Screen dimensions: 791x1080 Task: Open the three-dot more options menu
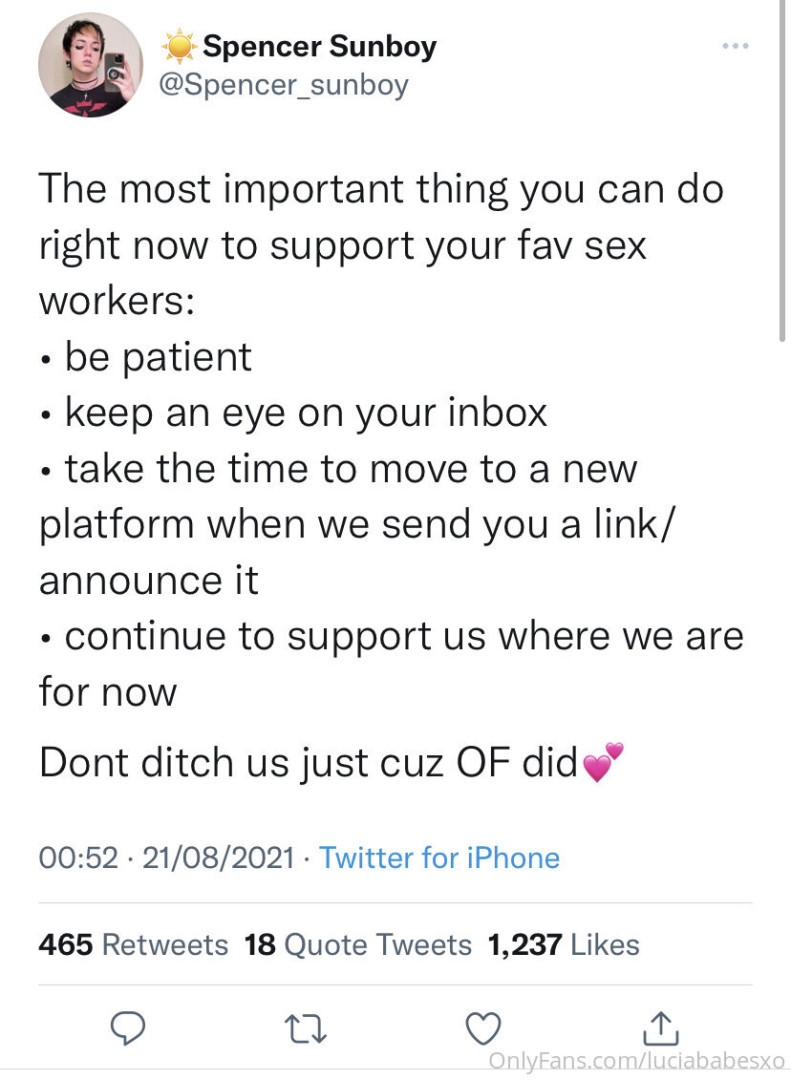coord(735,46)
